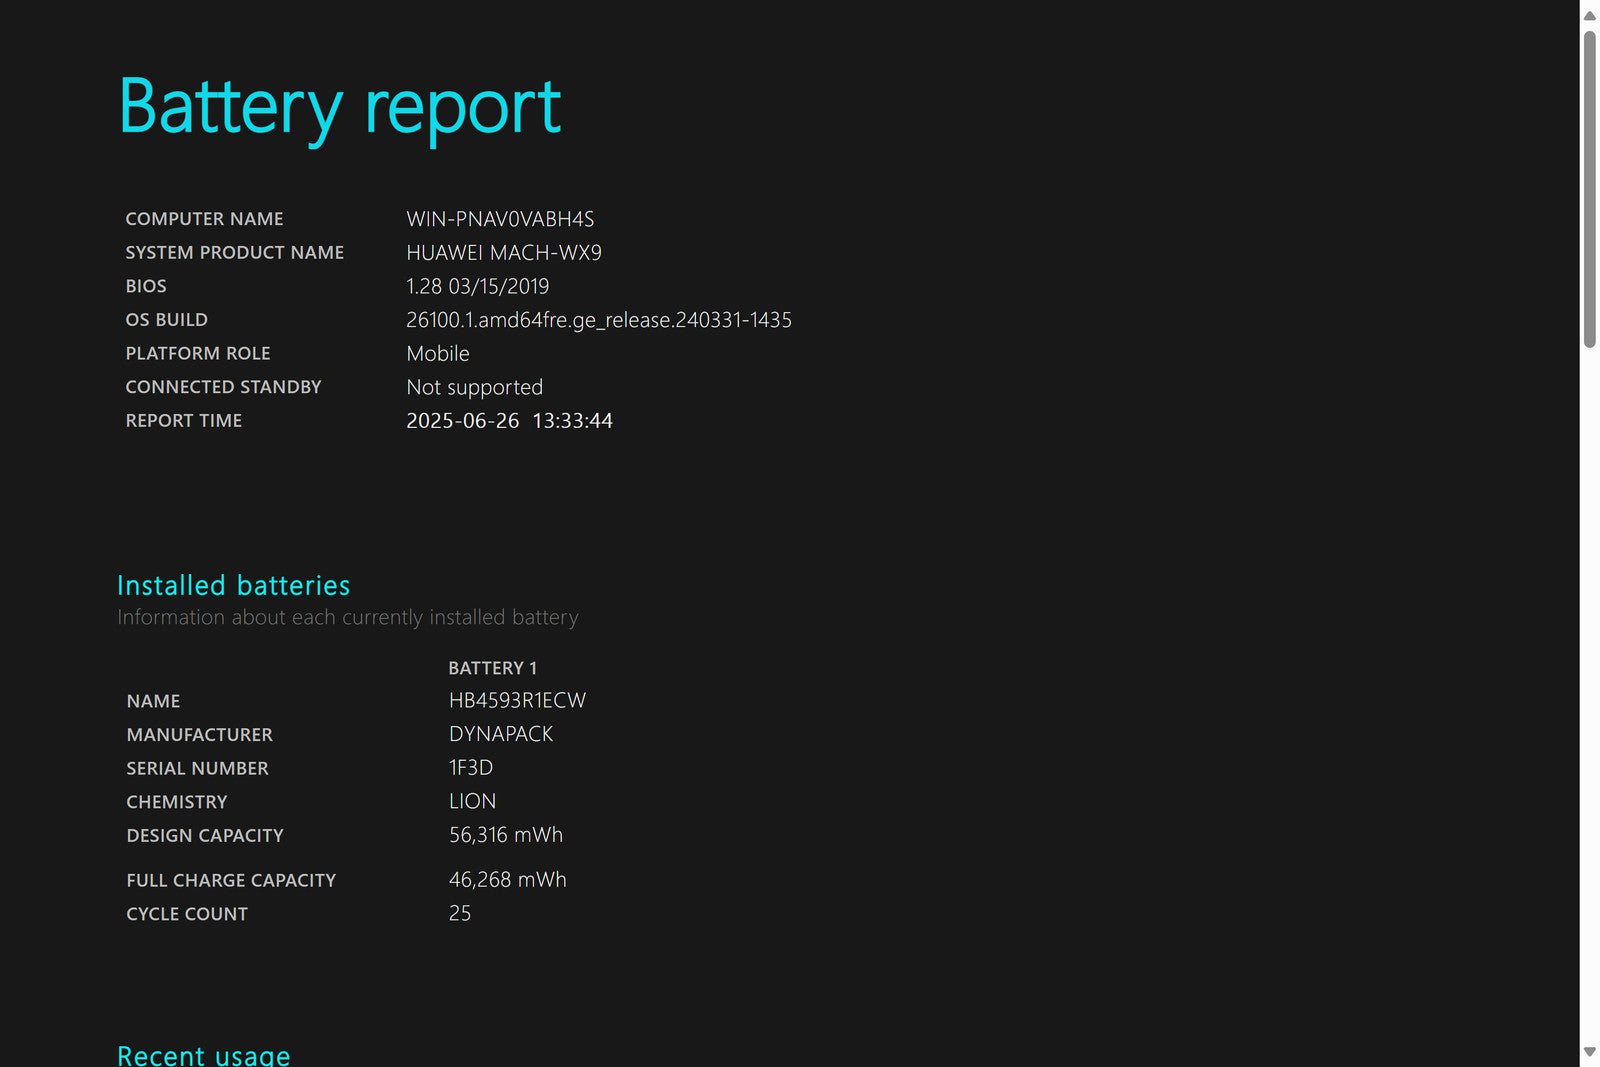The height and width of the screenshot is (1067, 1600).
Task: Select cycle count value 25
Action: click(460, 914)
